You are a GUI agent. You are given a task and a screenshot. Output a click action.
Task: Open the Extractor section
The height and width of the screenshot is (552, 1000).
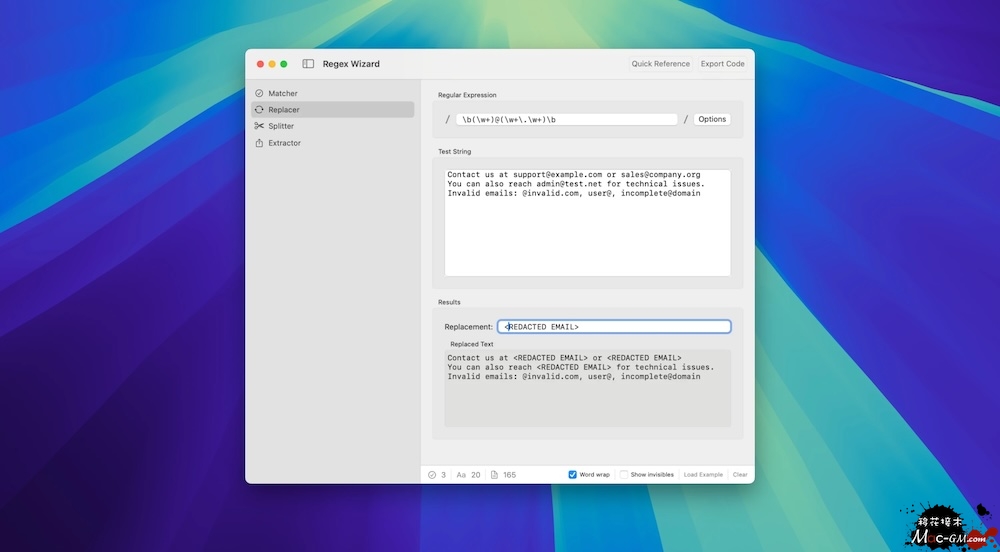tap(284, 143)
